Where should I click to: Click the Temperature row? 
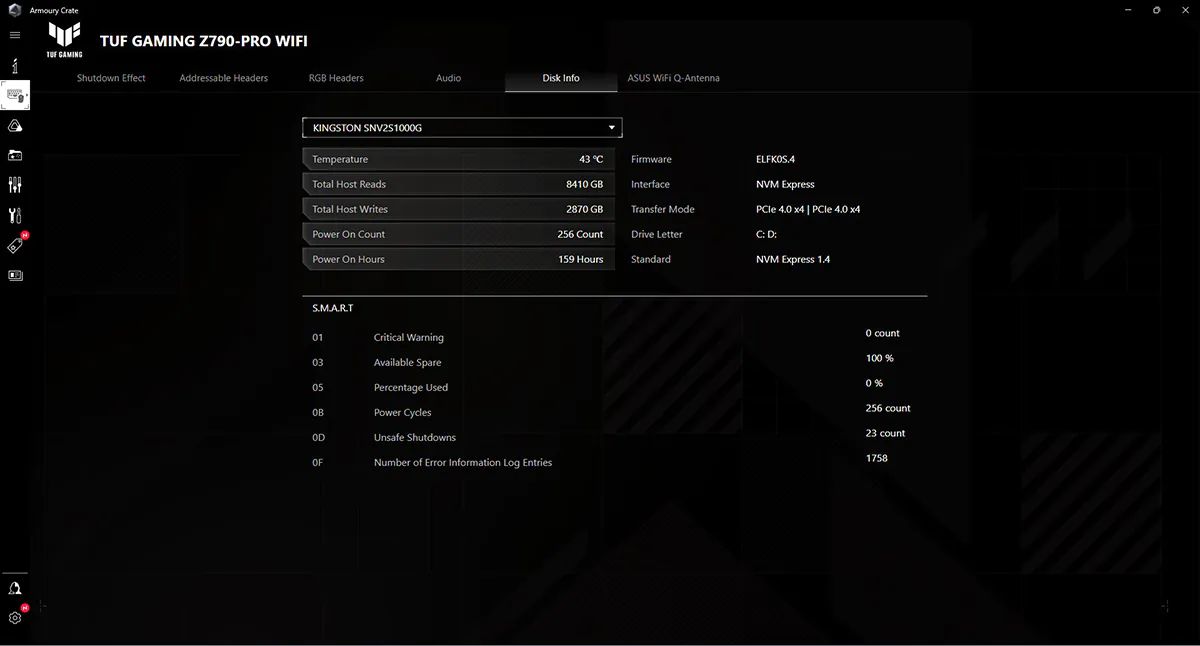[x=458, y=159]
